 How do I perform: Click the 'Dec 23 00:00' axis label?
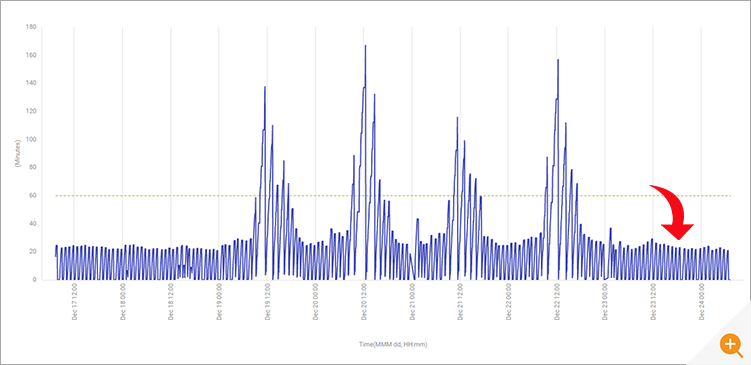point(605,302)
